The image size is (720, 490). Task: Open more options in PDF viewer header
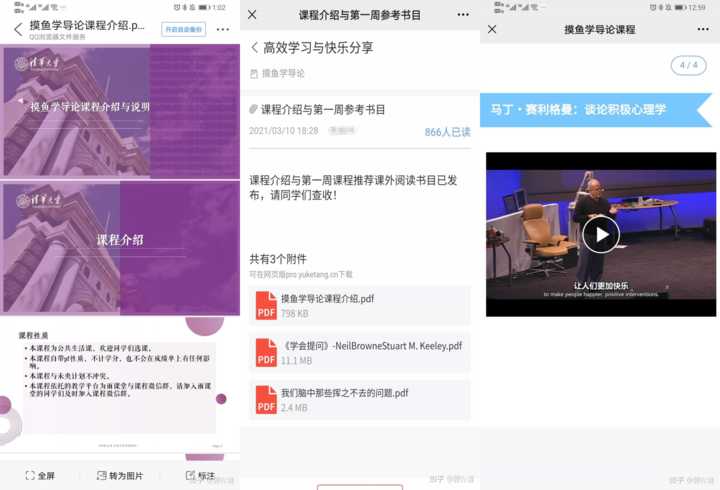pyautogui.click(x=223, y=29)
